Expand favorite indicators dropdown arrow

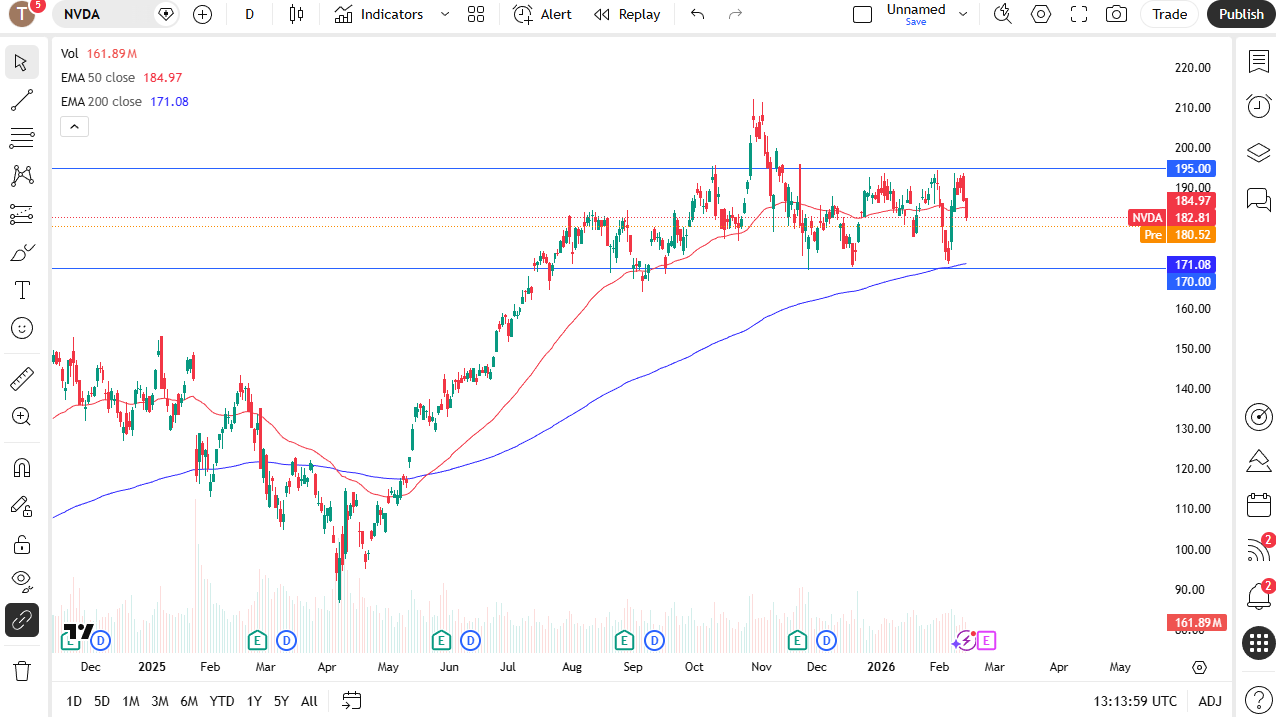445,14
